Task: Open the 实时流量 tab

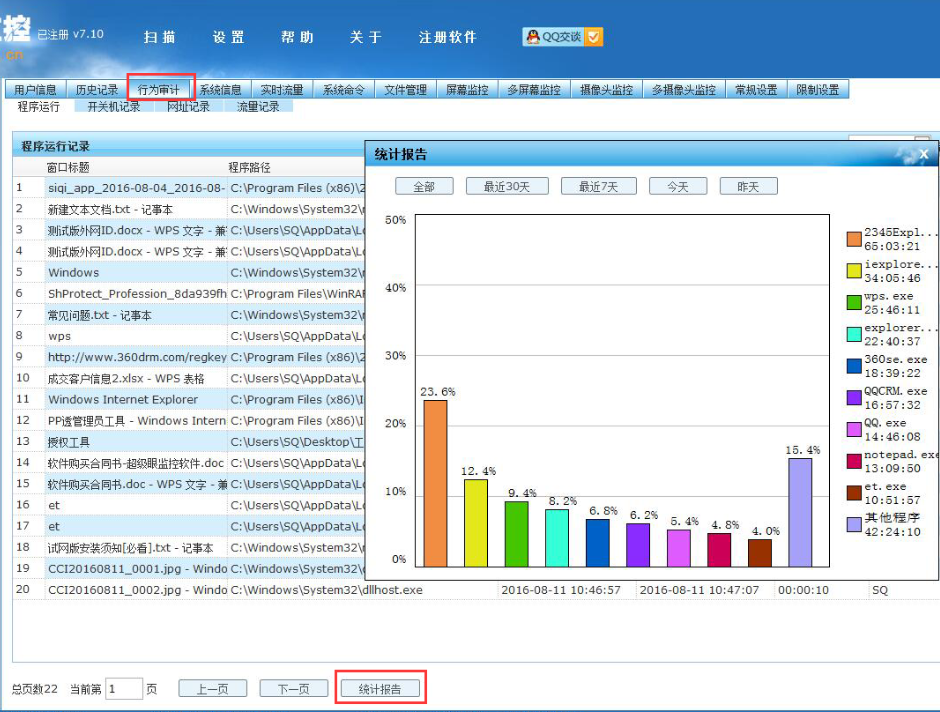Action: pyautogui.click(x=282, y=90)
